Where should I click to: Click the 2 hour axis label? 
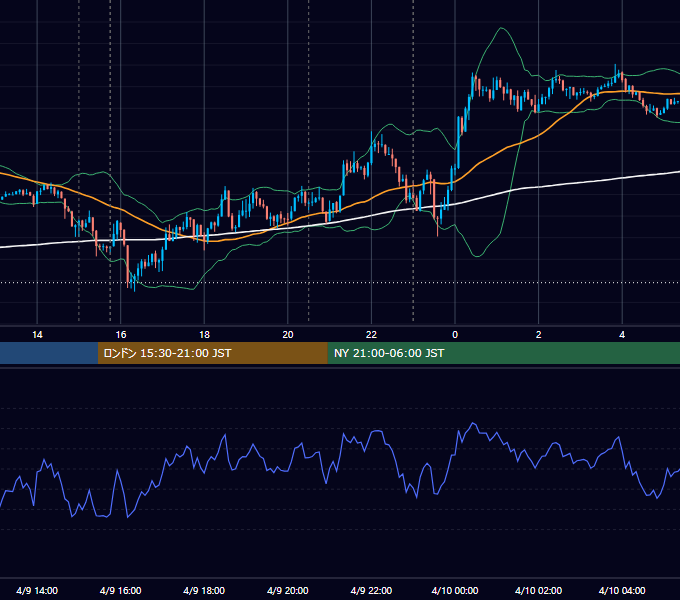(x=539, y=335)
